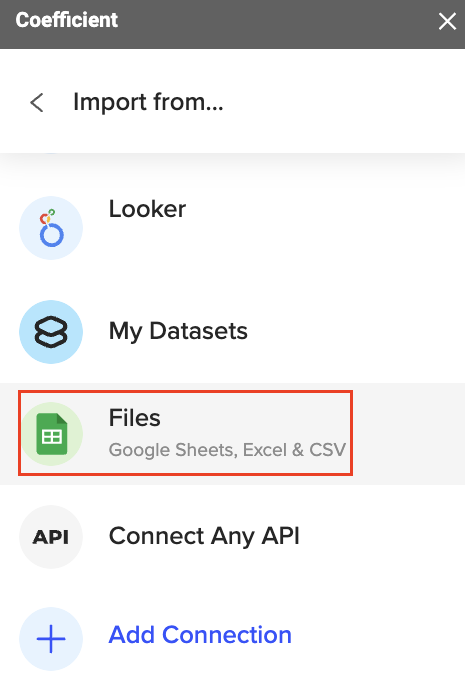
Task: Click the gray highlighted area beside Files
Action: 408,434
